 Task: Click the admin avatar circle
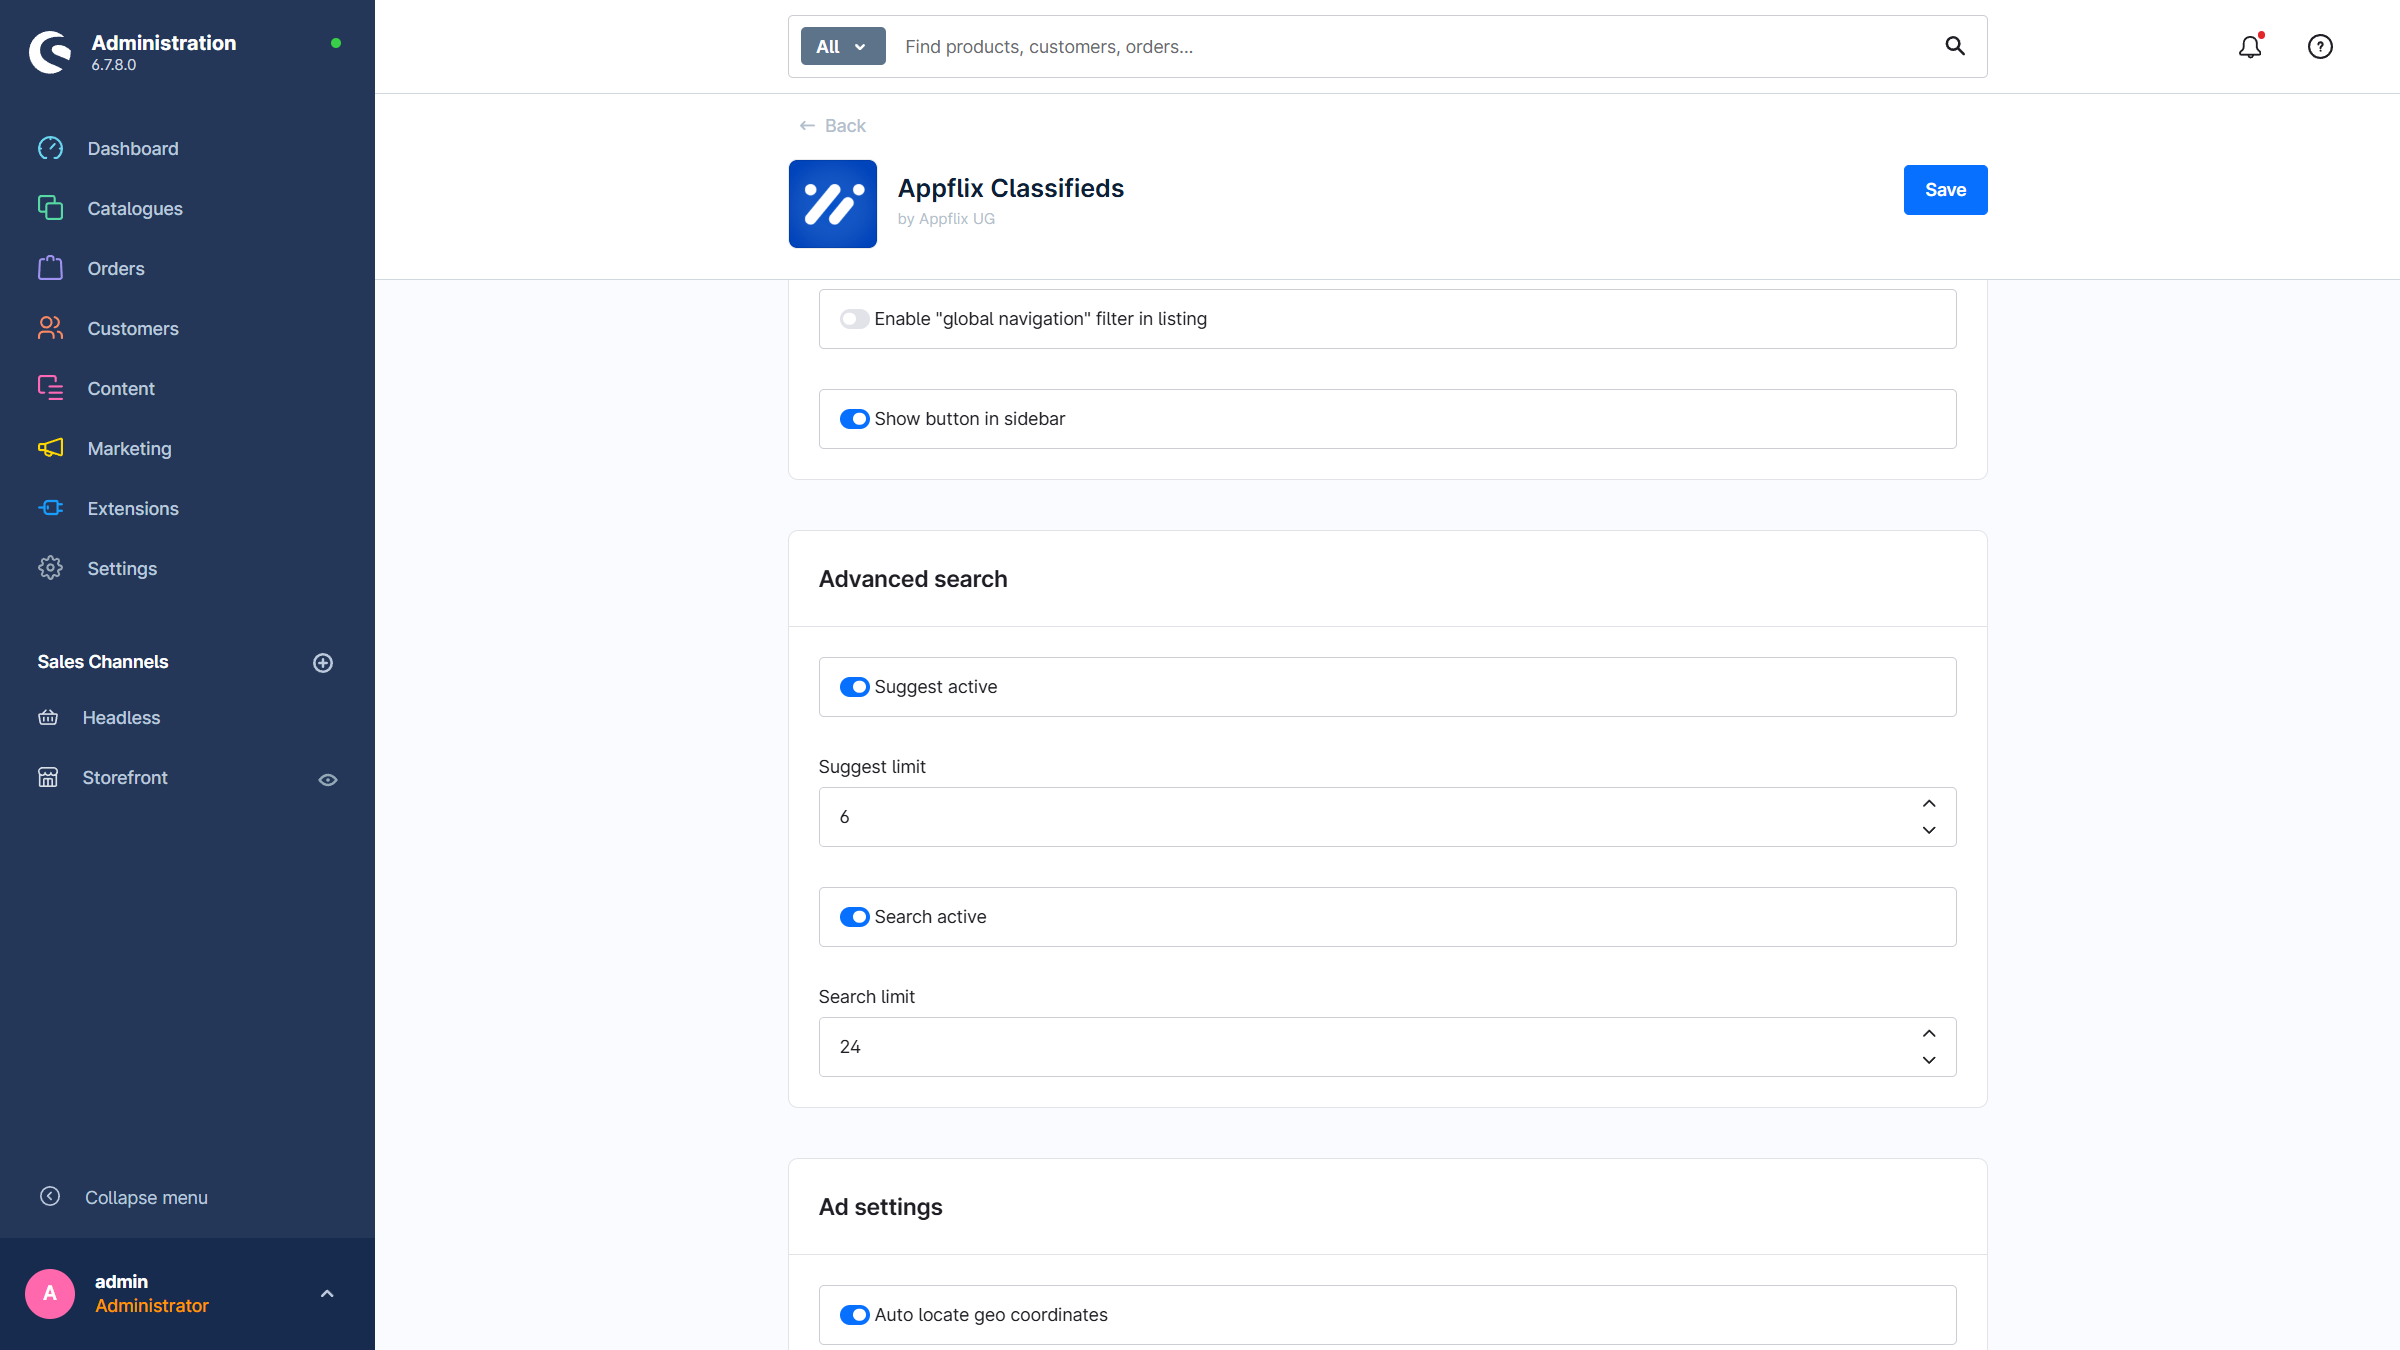[x=50, y=1294]
